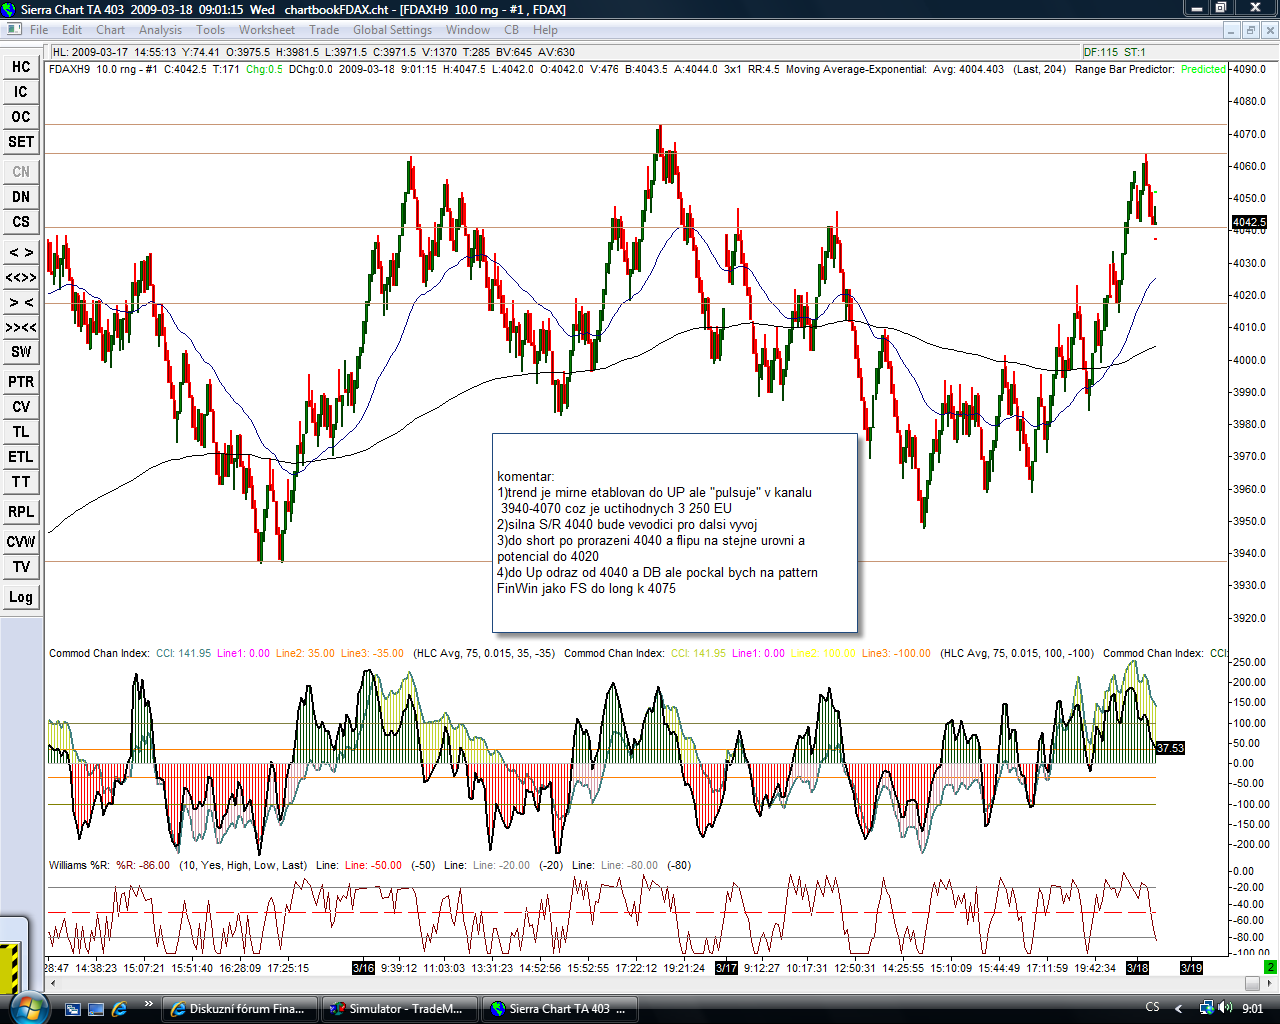Open the Window menu

pos(468,30)
